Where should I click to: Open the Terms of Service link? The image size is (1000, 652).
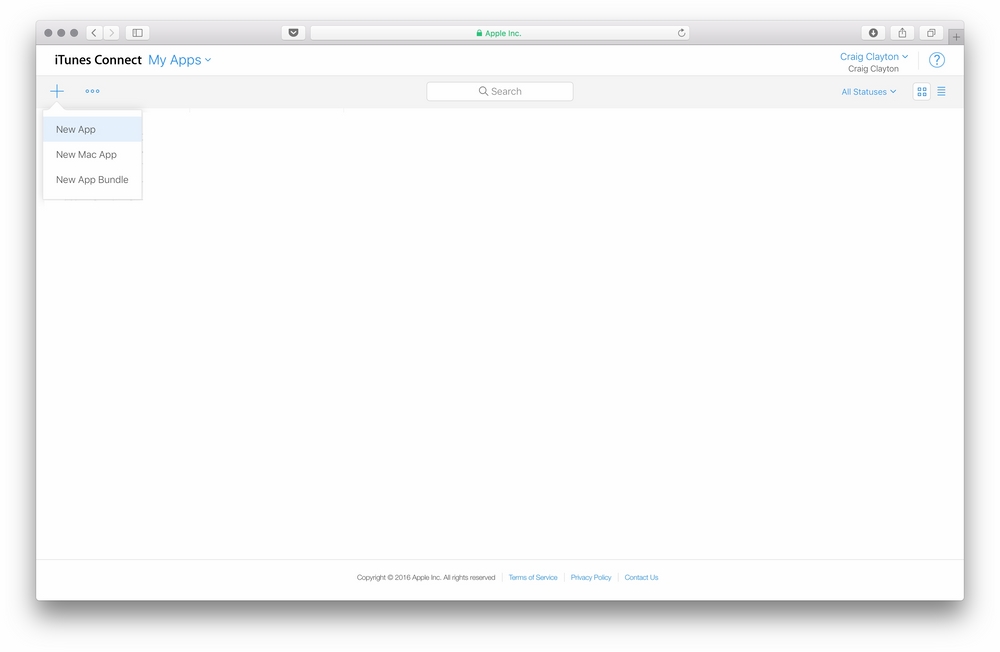(x=533, y=577)
